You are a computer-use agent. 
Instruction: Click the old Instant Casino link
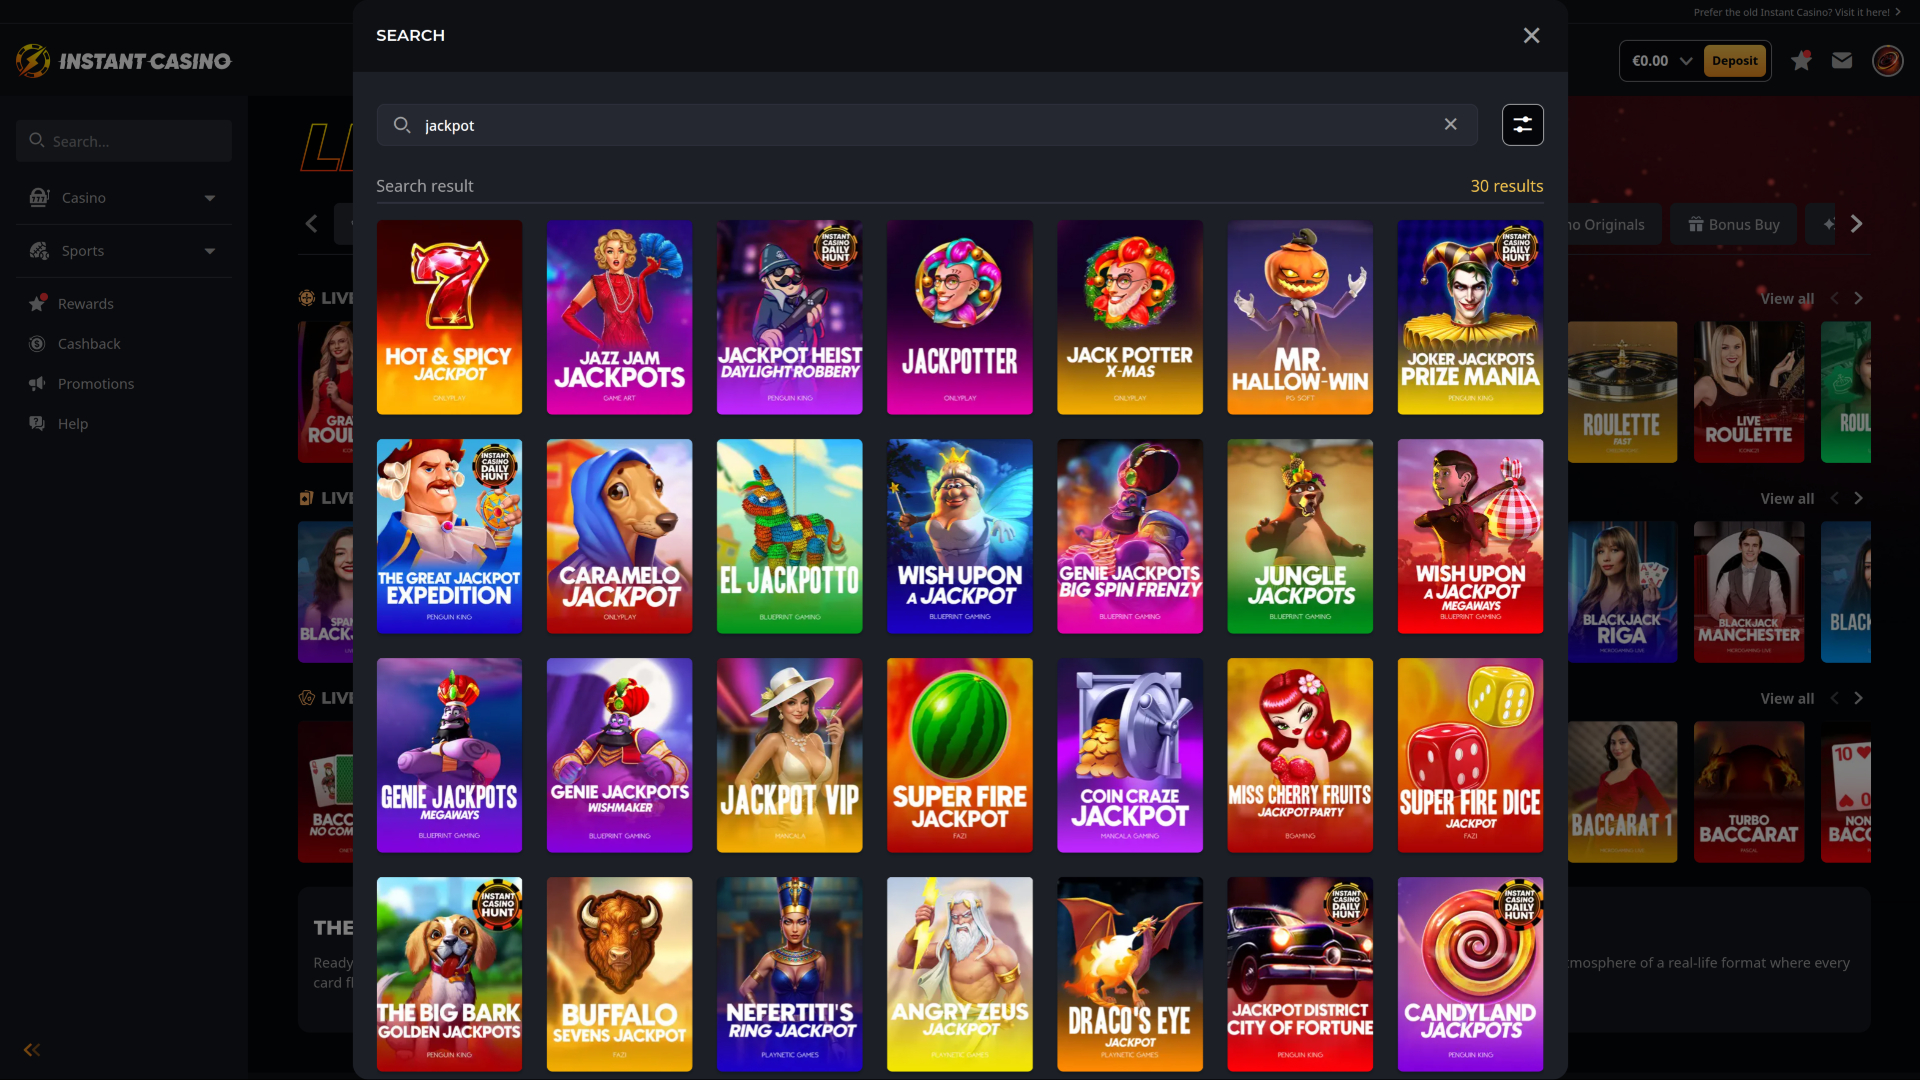[1795, 12]
